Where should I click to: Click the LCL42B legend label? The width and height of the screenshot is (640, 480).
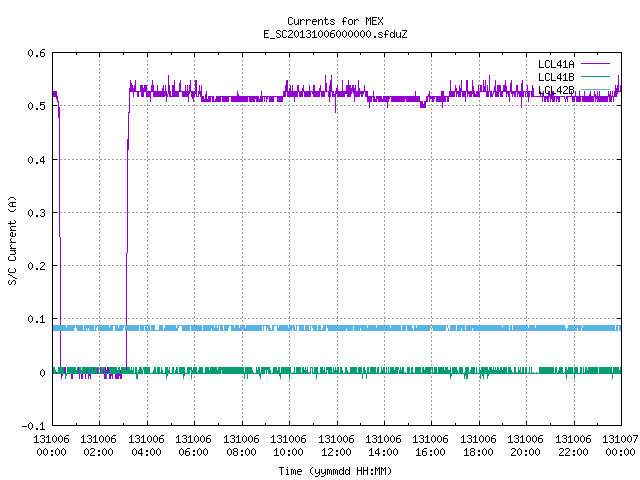coord(556,90)
